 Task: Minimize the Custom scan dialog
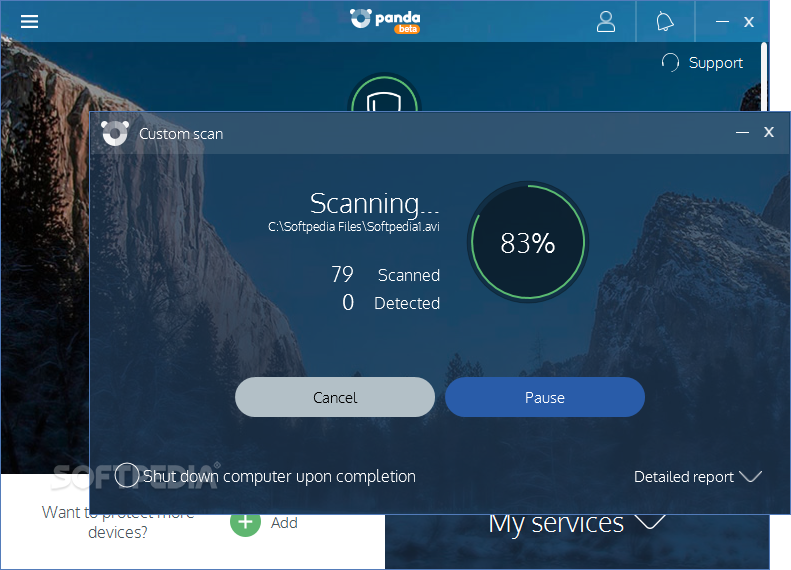click(x=742, y=133)
